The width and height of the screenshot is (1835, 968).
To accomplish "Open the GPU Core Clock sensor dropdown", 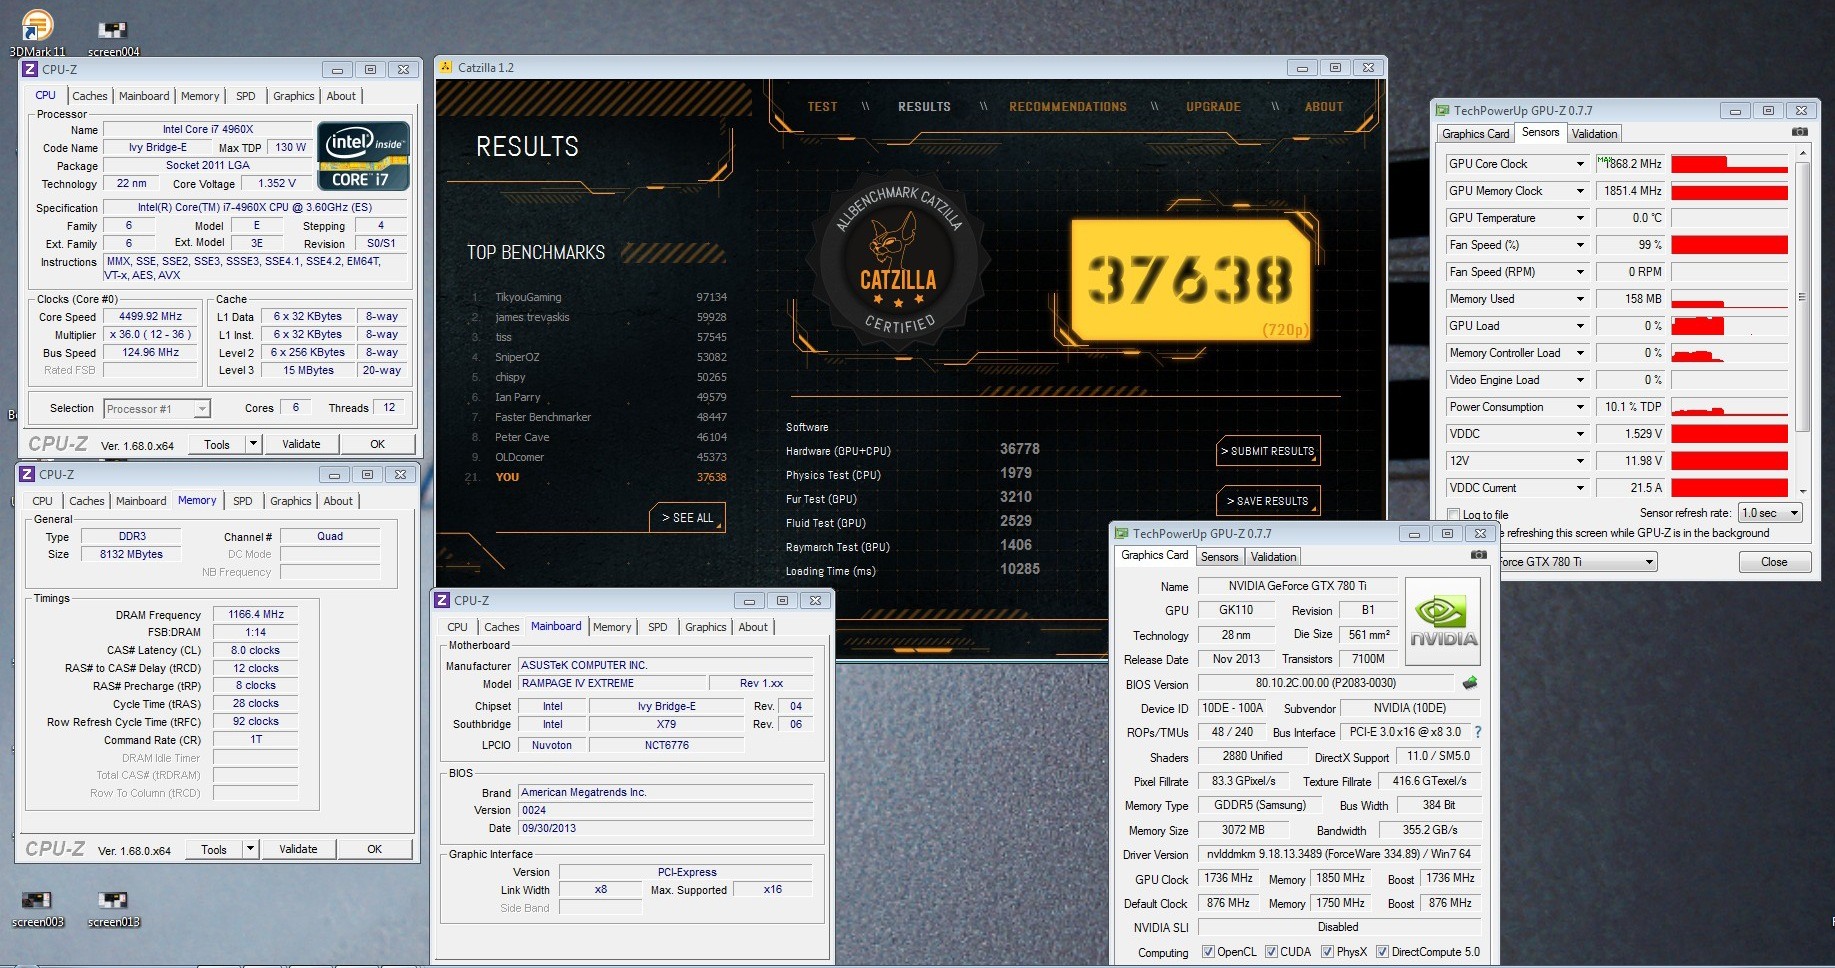I will coord(1580,164).
